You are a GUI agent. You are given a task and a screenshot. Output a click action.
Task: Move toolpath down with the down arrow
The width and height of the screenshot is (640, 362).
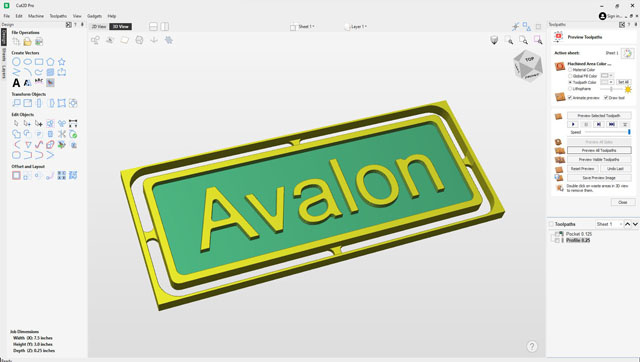(635, 224)
